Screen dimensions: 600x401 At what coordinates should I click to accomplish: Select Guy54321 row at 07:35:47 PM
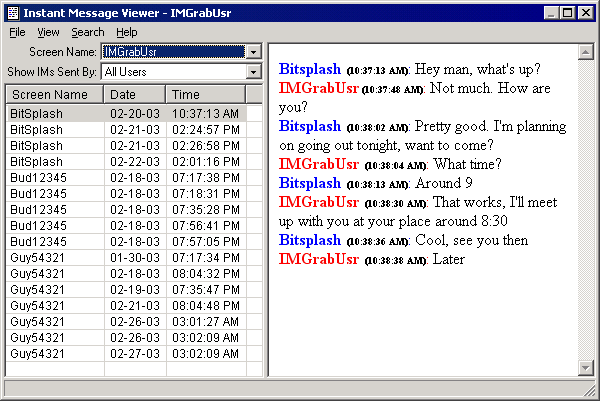point(126,290)
